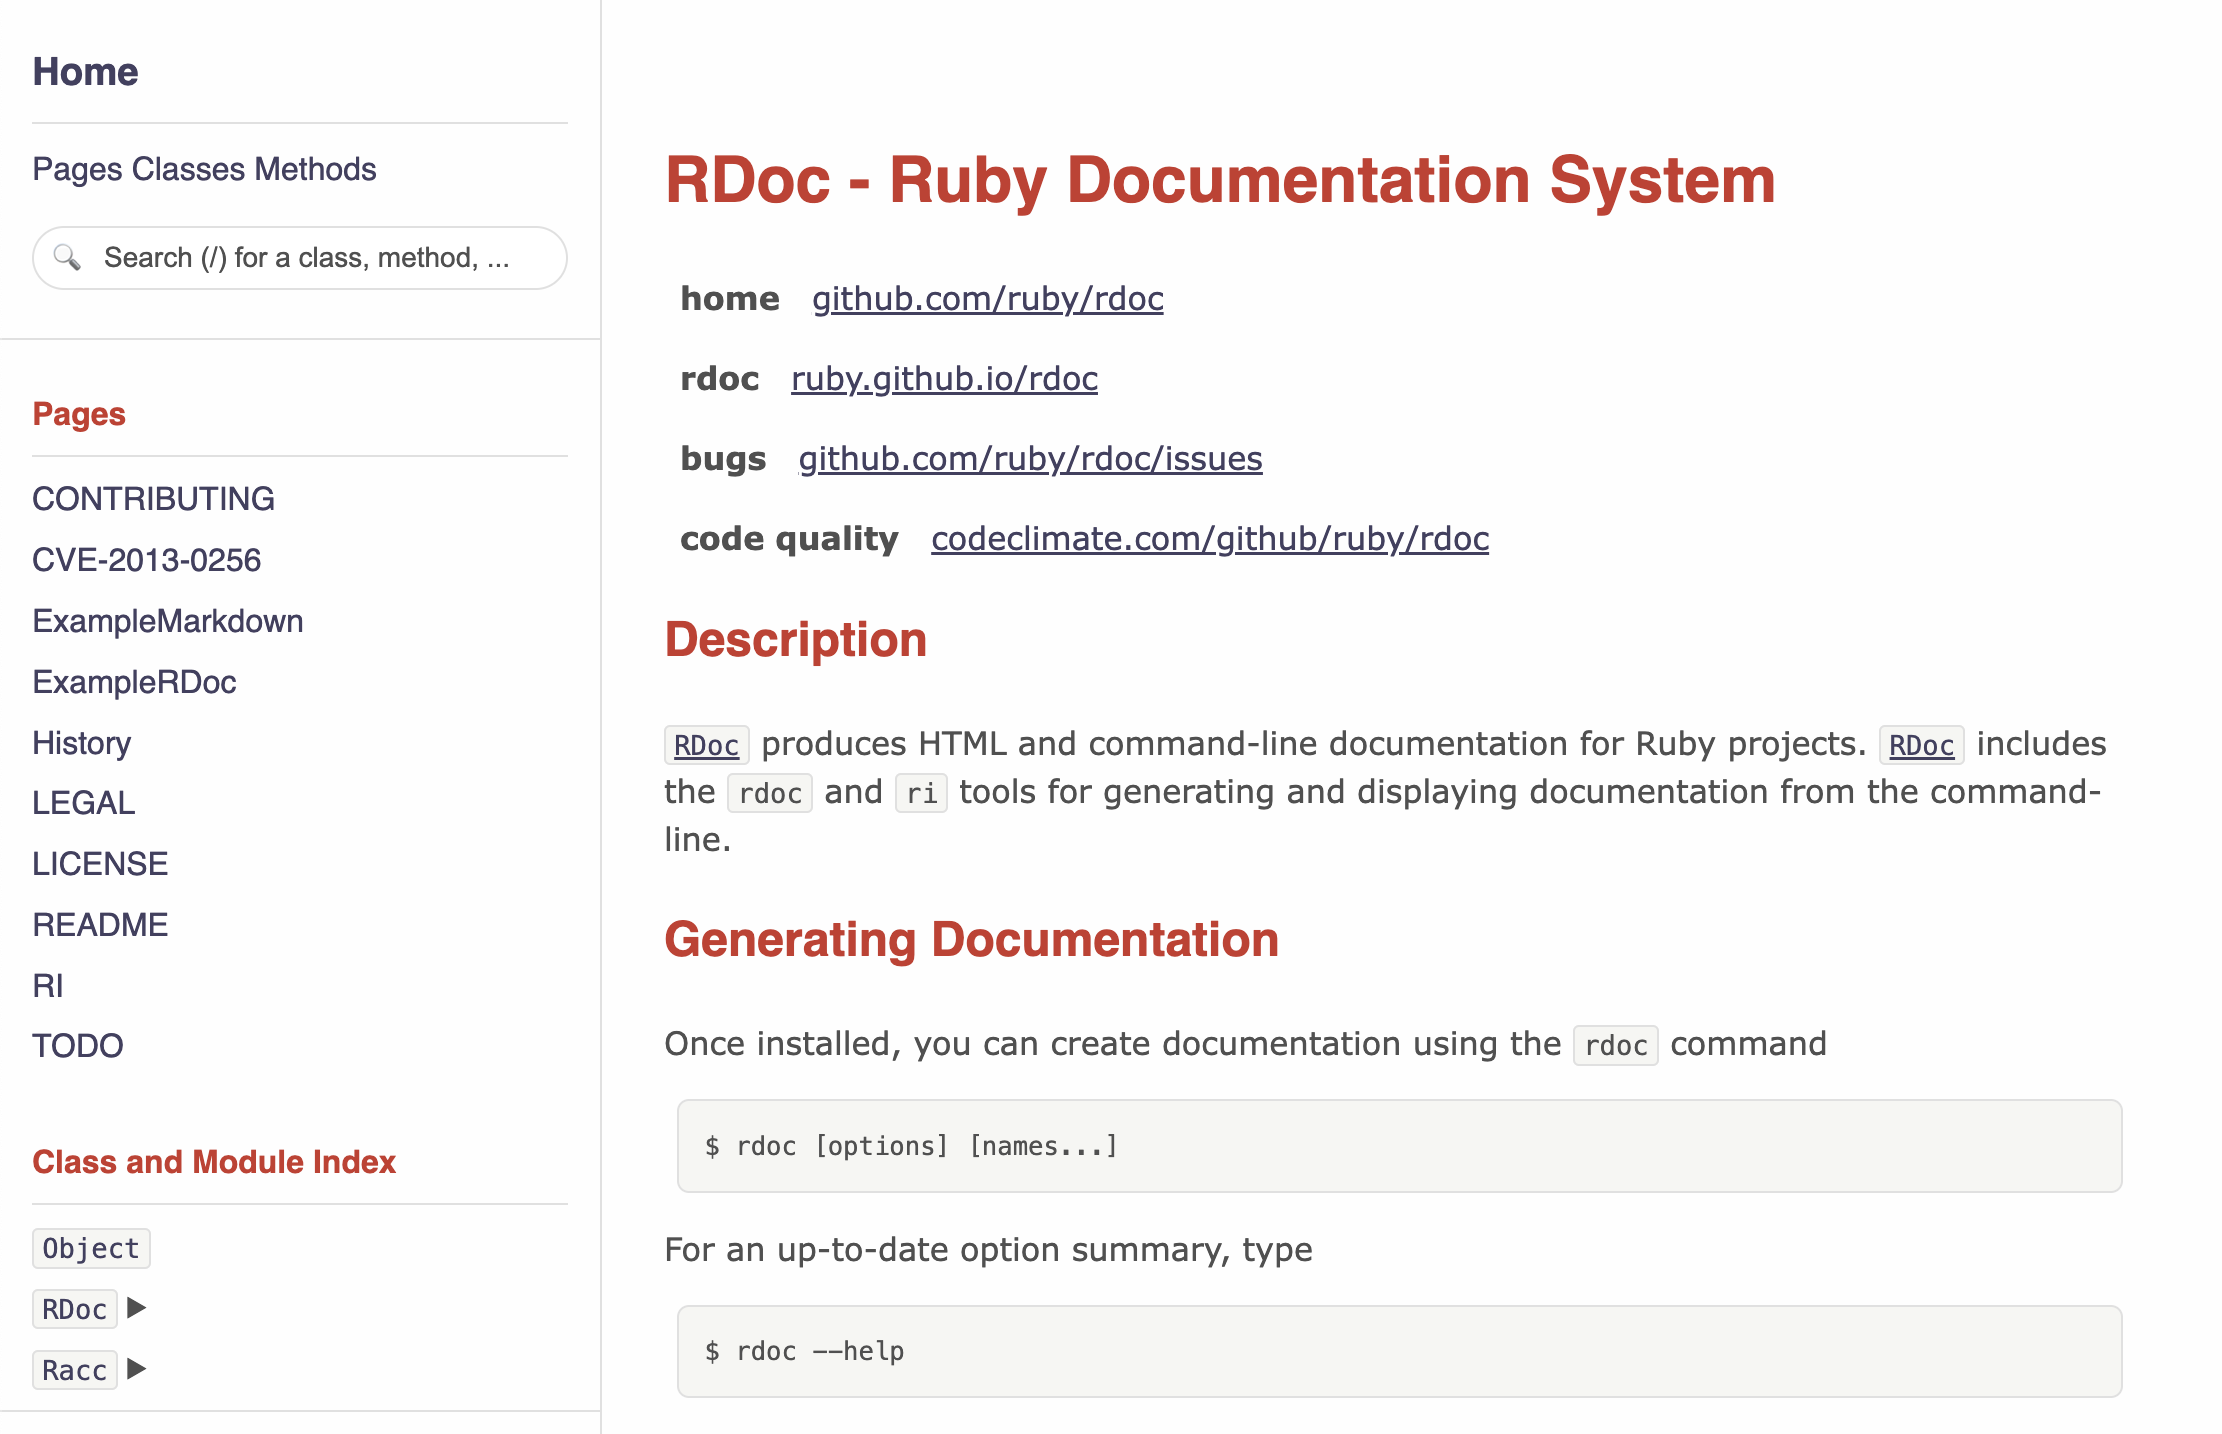
Task: Focus the search field for class or method
Action: (x=300, y=258)
